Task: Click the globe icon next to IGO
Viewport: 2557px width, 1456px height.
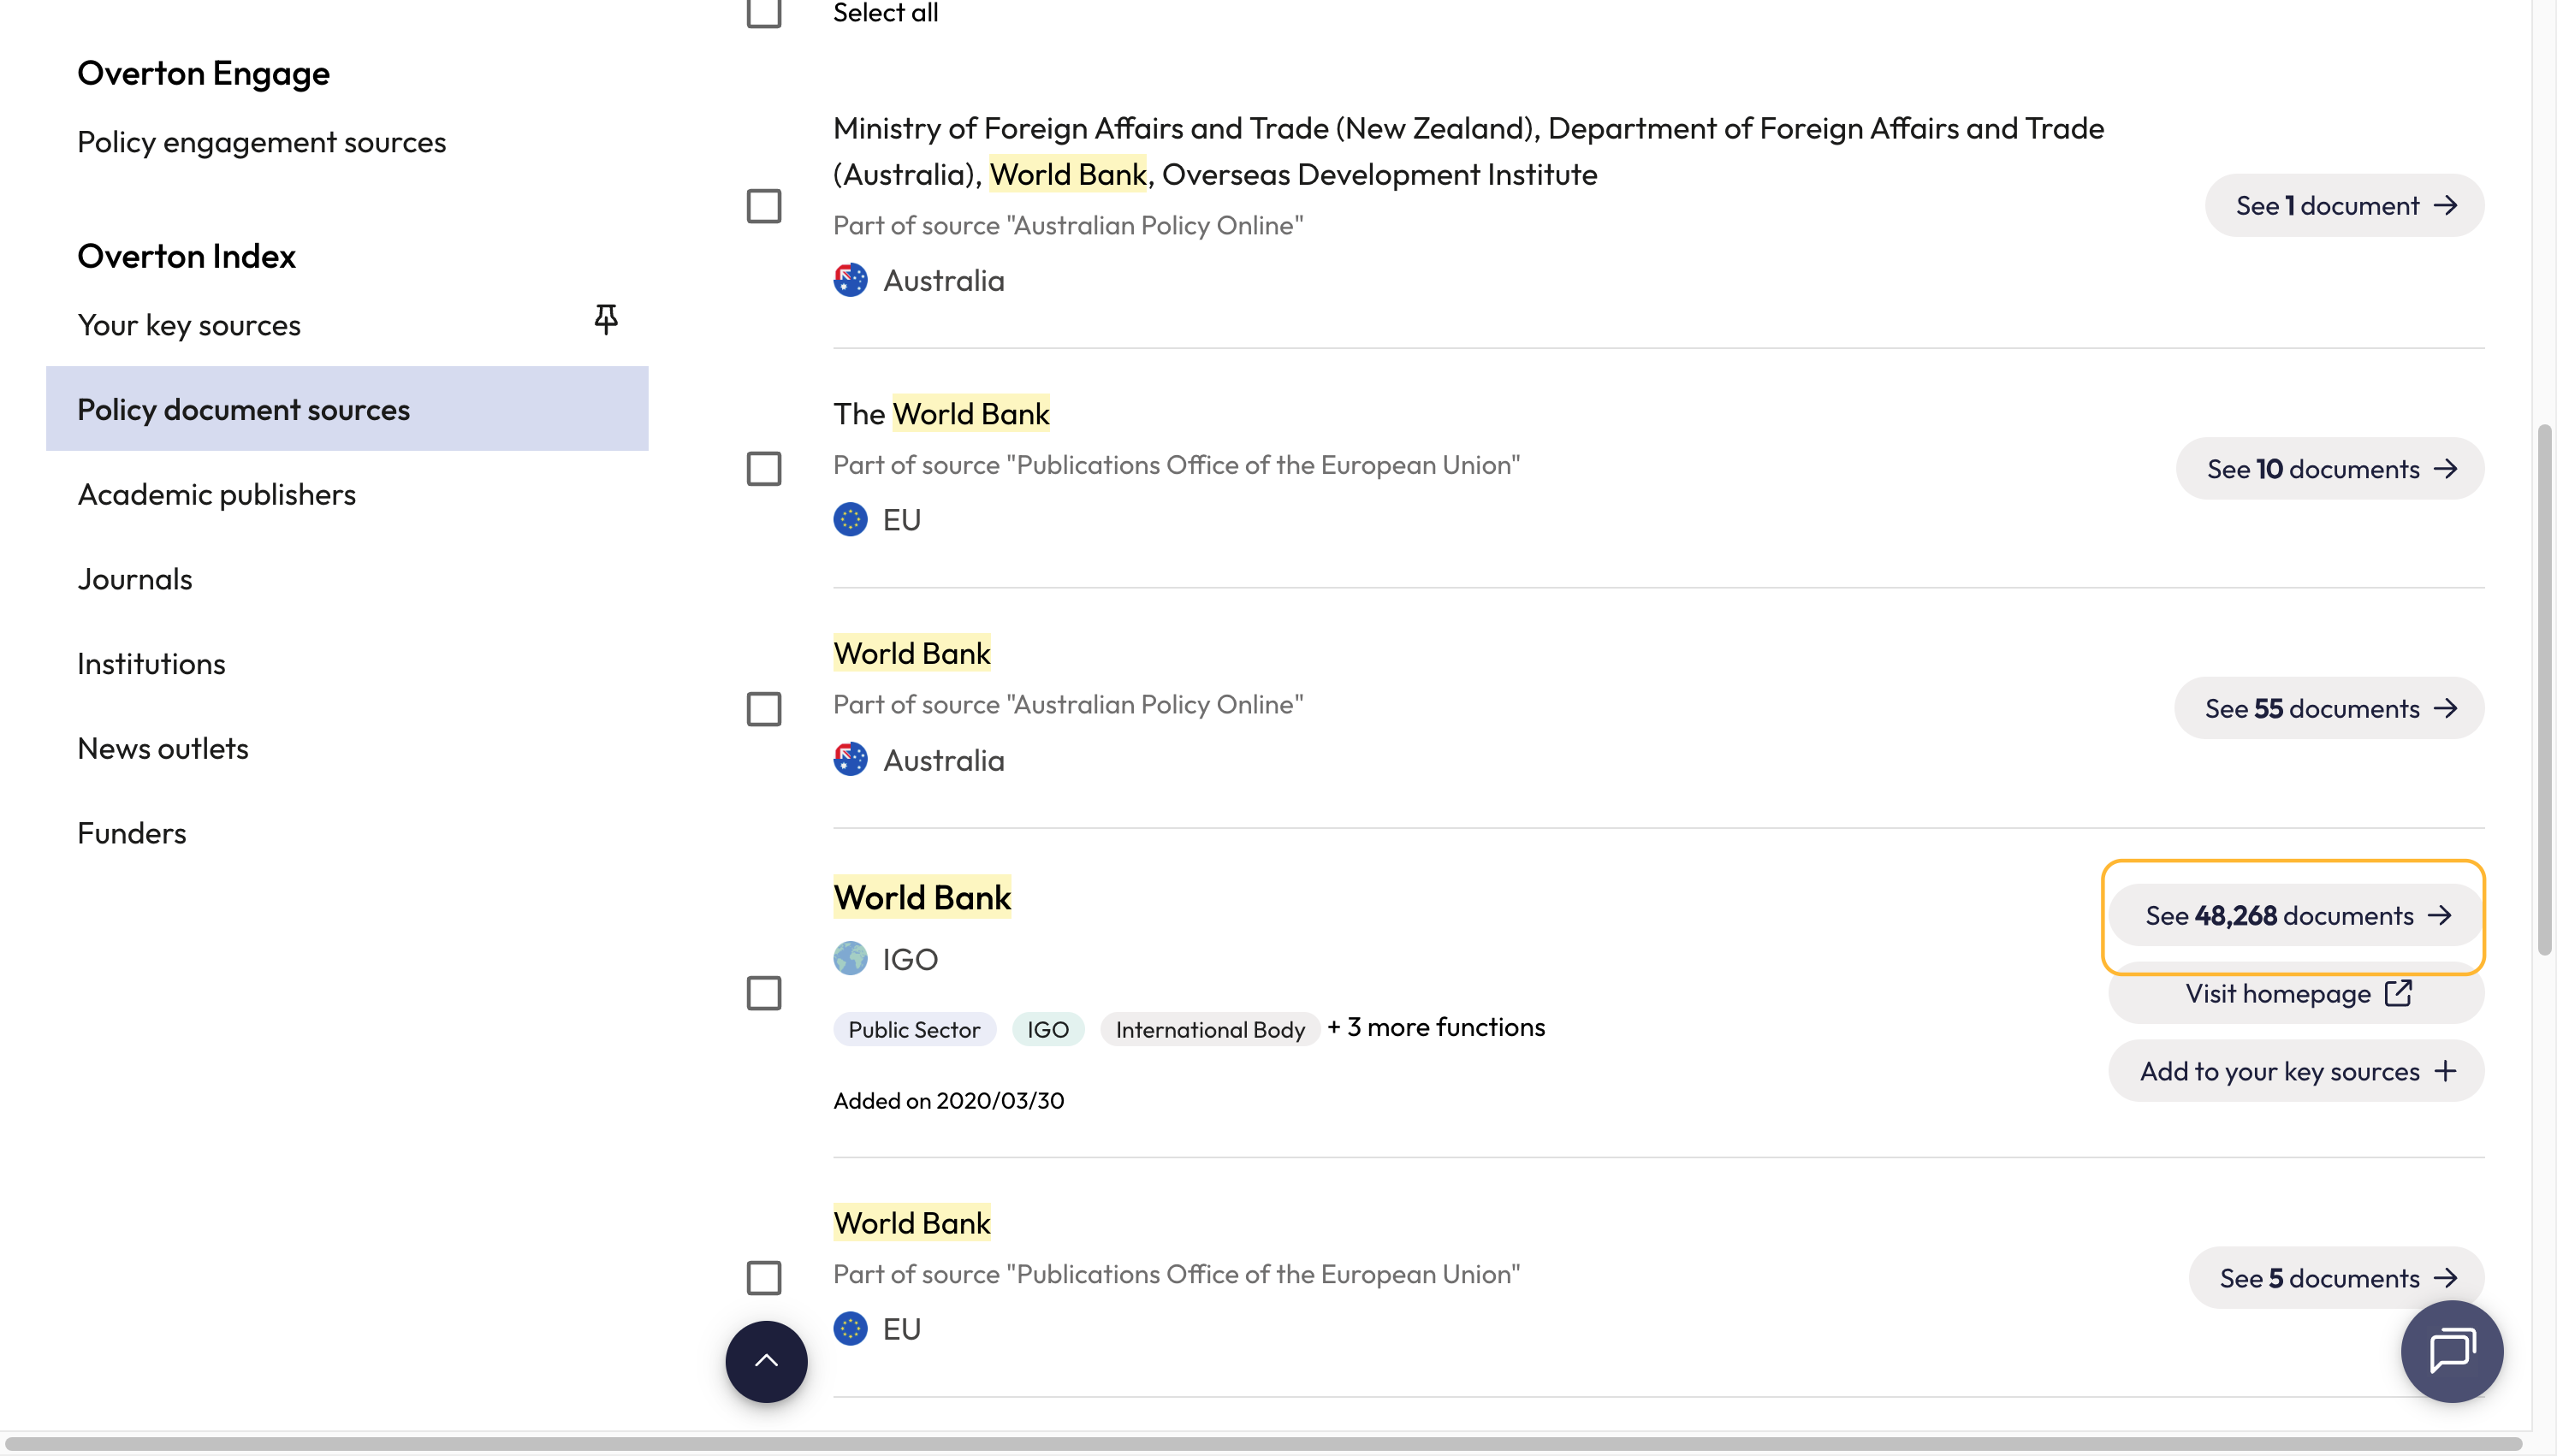Action: pos(850,959)
